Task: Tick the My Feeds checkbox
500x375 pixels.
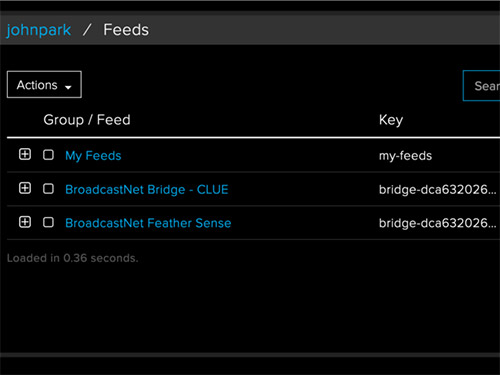Action: (48, 155)
